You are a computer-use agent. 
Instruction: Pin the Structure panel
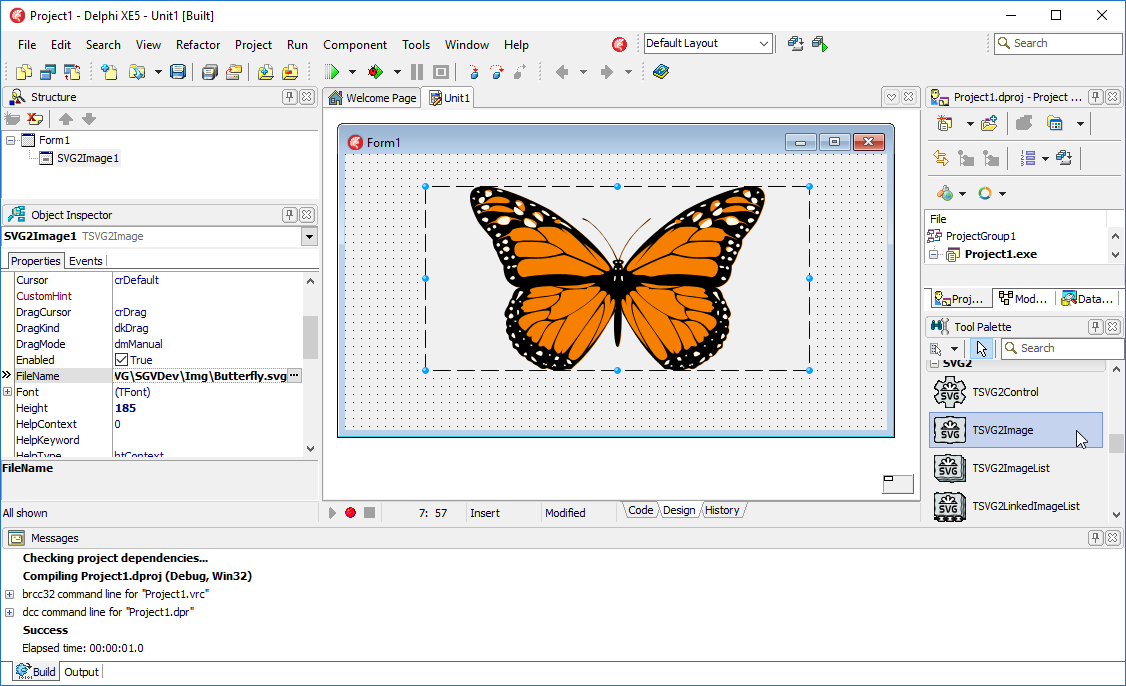[289, 97]
